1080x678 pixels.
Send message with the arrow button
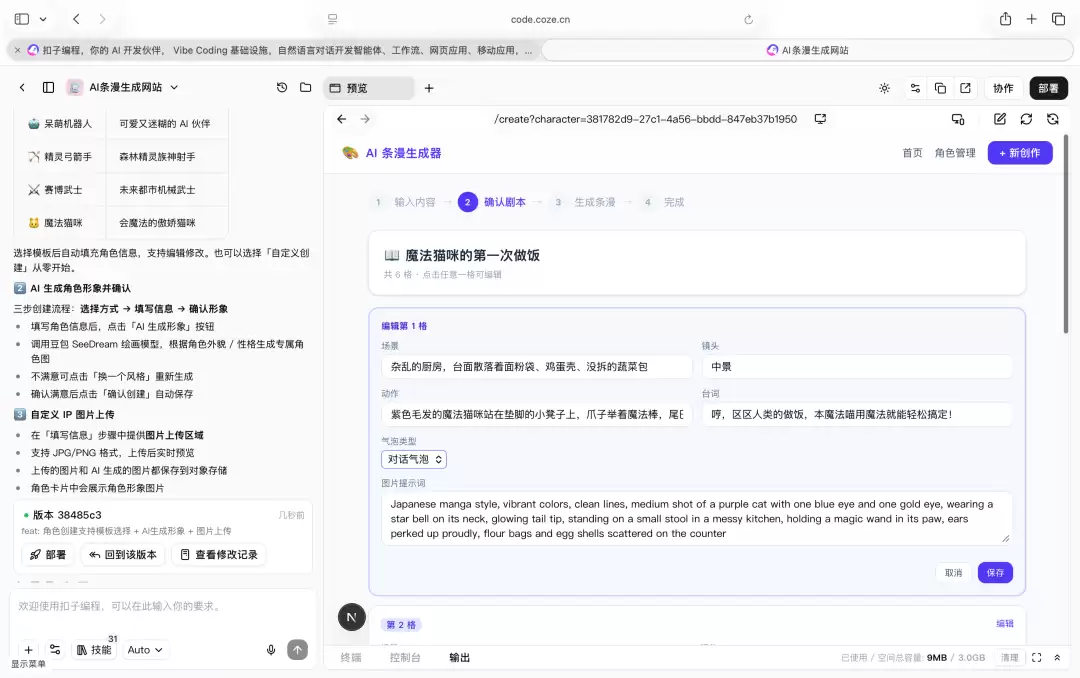tap(298, 650)
